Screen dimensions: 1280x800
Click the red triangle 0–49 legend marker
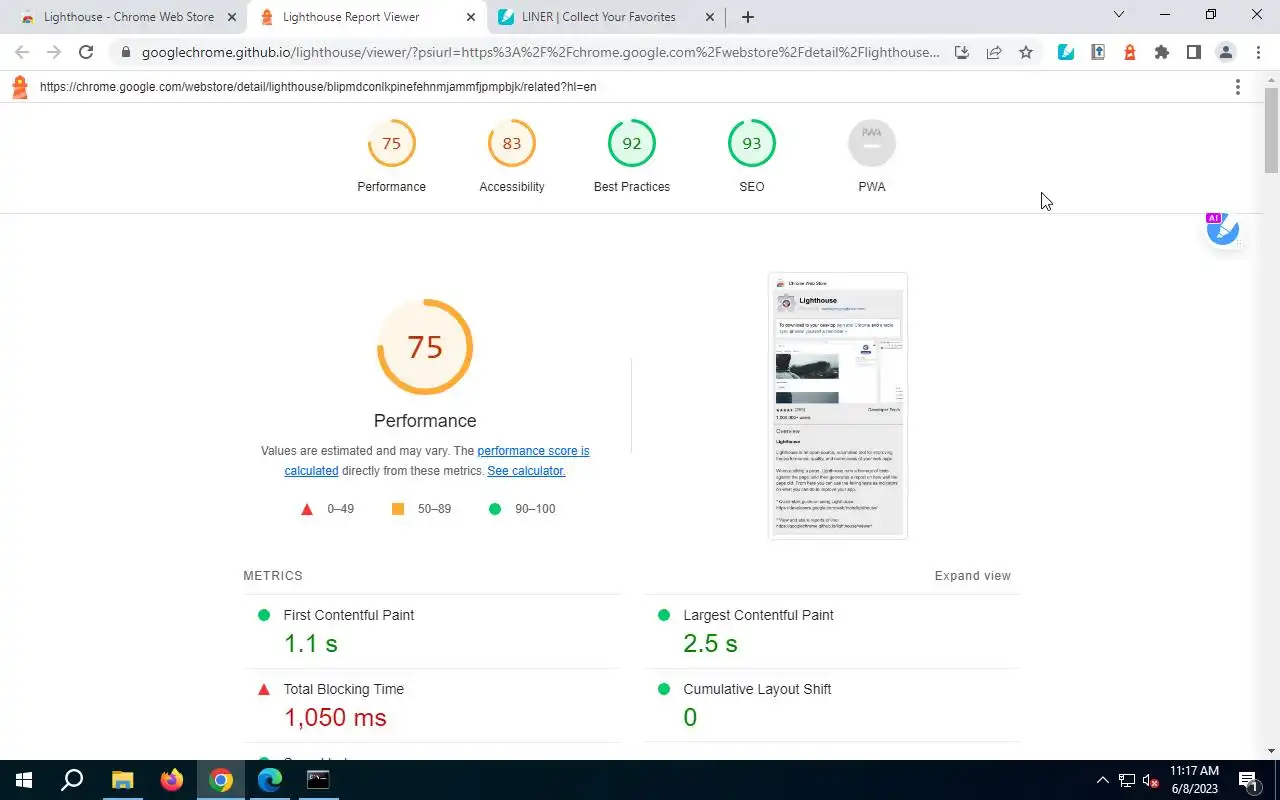click(x=307, y=509)
